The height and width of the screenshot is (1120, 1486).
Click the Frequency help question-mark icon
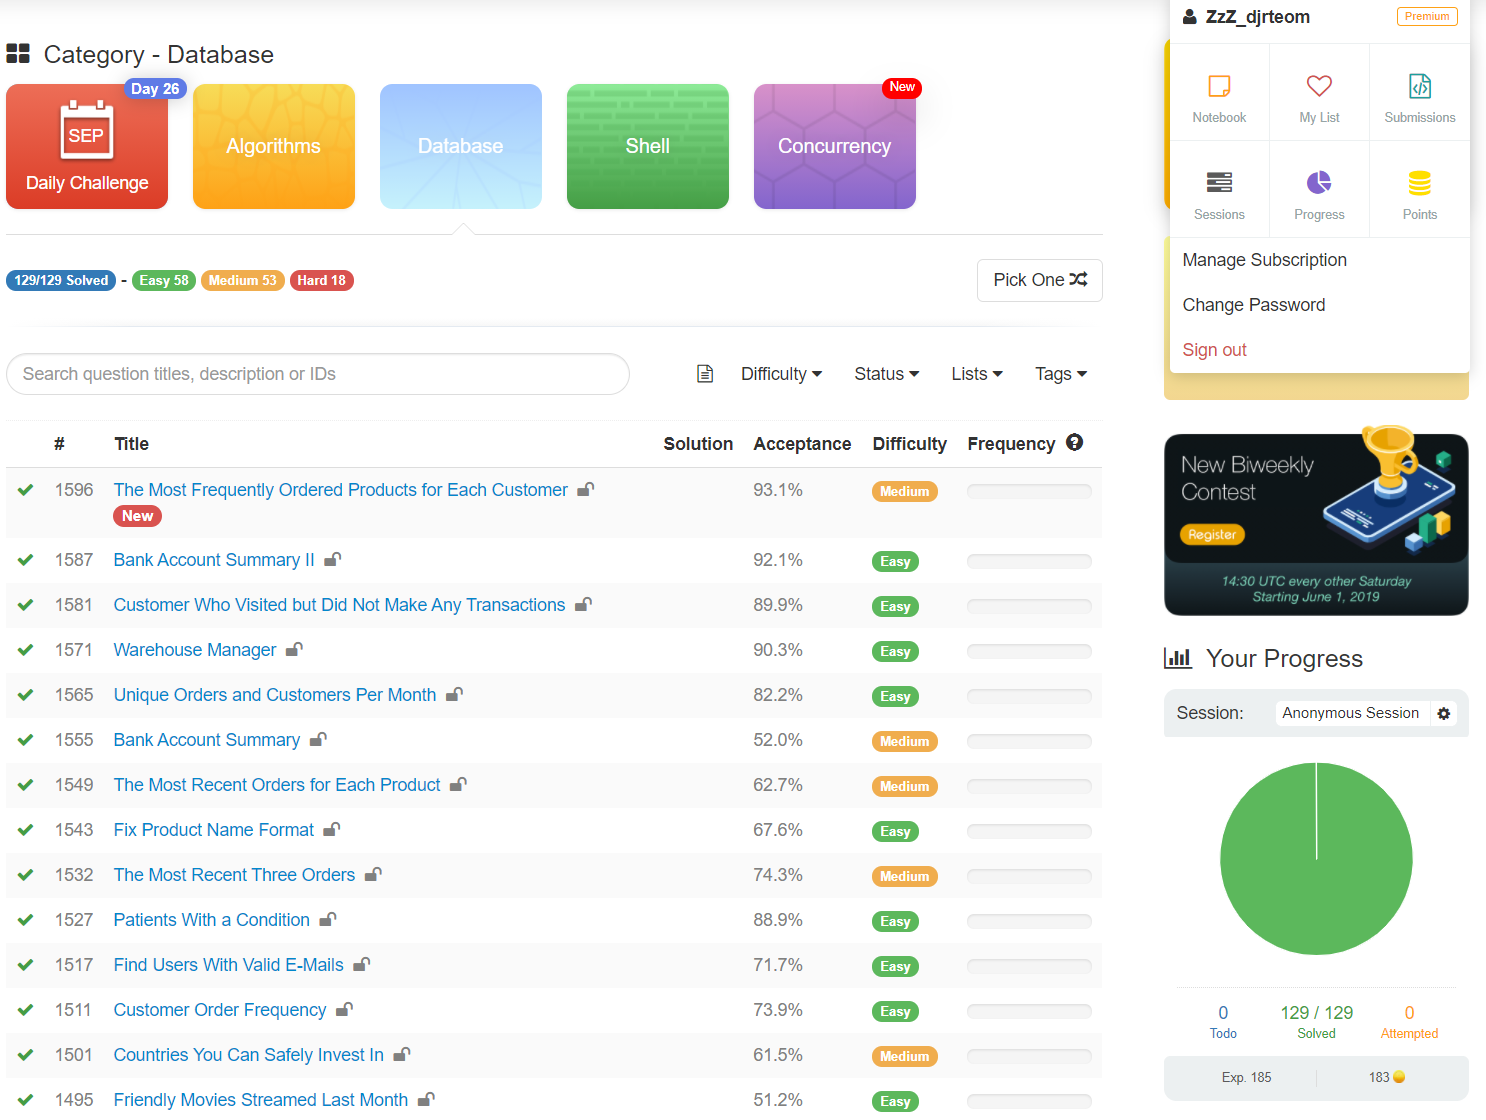coord(1075,442)
